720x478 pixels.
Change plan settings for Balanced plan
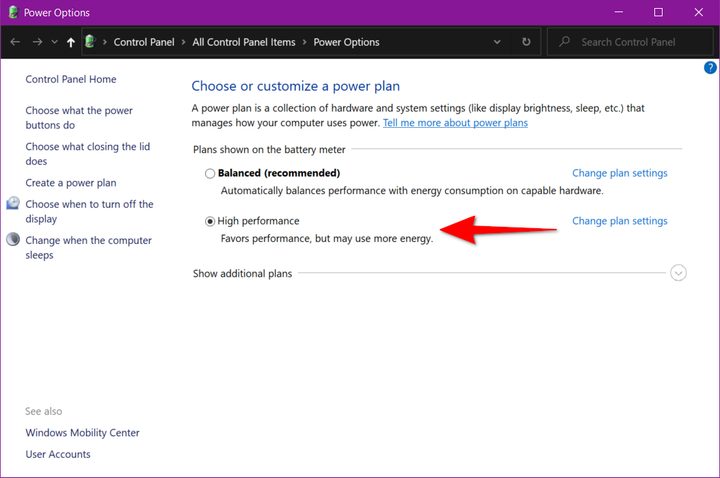click(x=619, y=173)
